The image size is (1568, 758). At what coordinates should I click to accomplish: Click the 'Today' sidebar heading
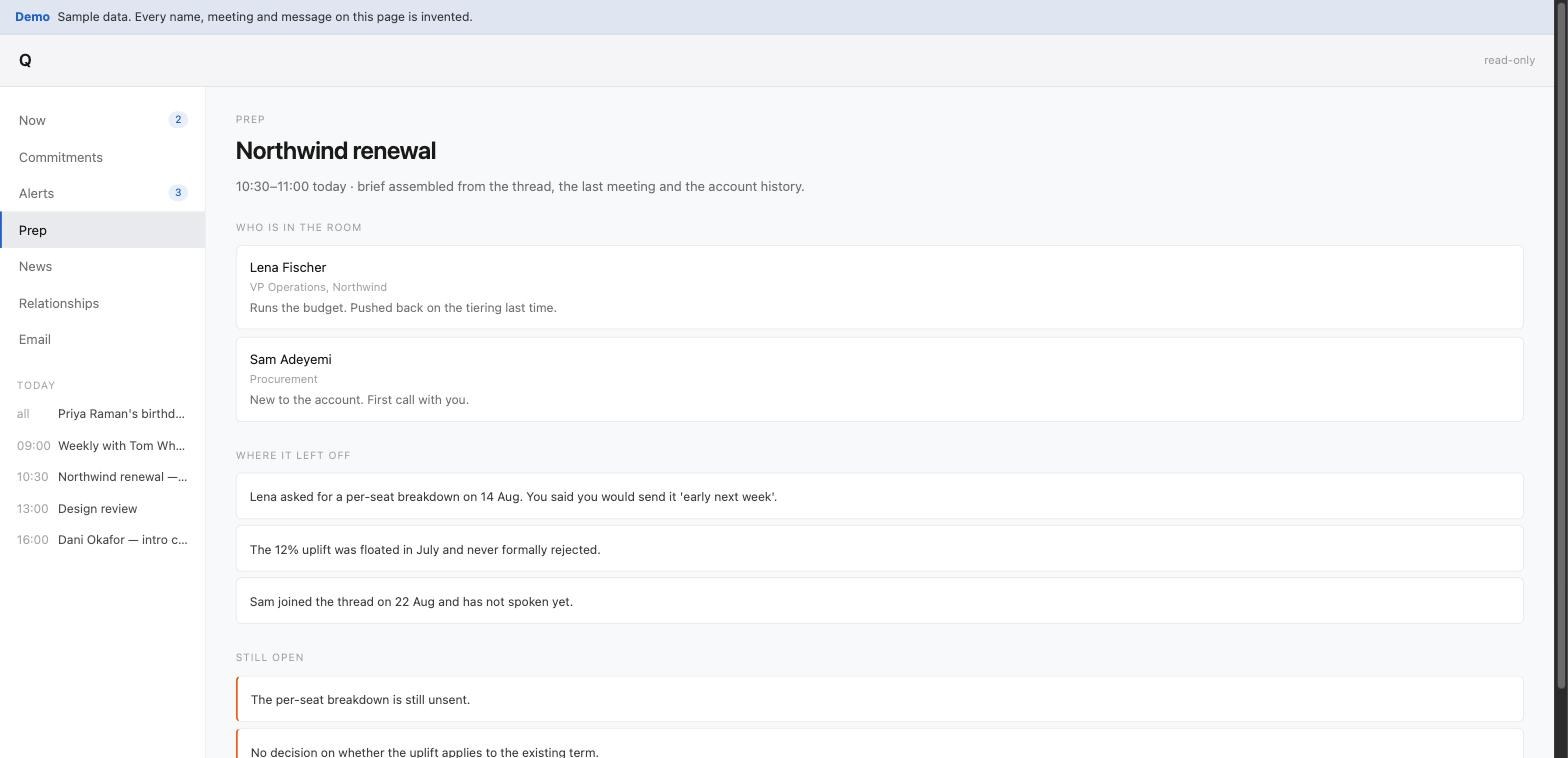click(x=36, y=386)
